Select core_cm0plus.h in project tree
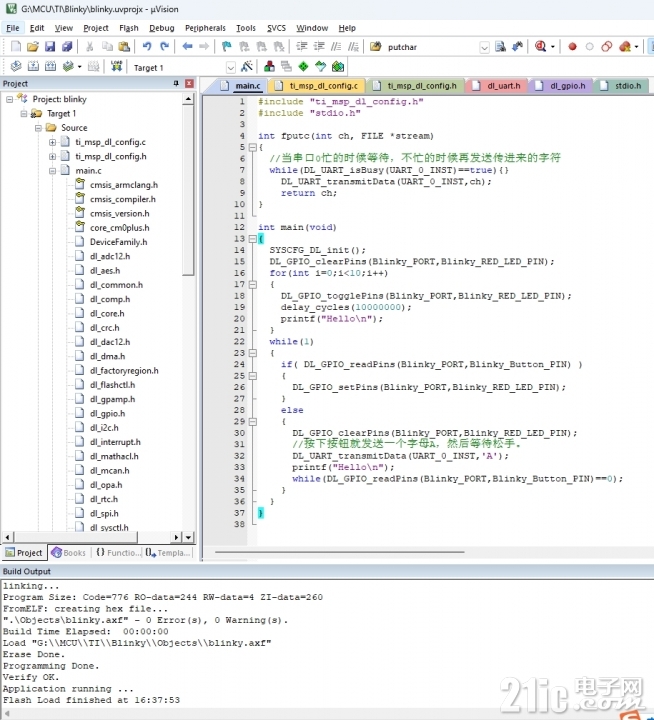This screenshot has width=654, height=720. pos(119,228)
